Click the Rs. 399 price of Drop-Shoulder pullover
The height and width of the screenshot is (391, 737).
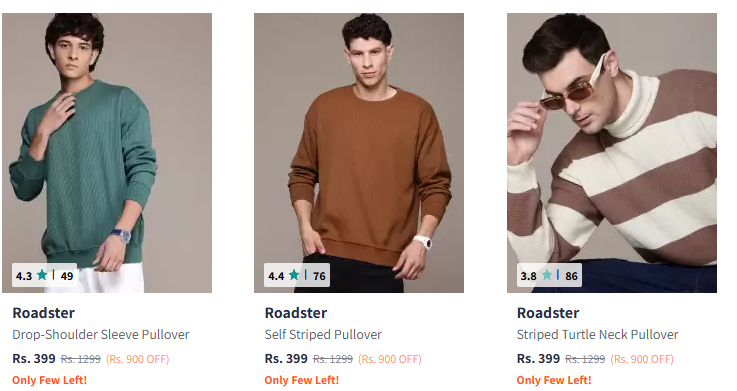click(34, 359)
